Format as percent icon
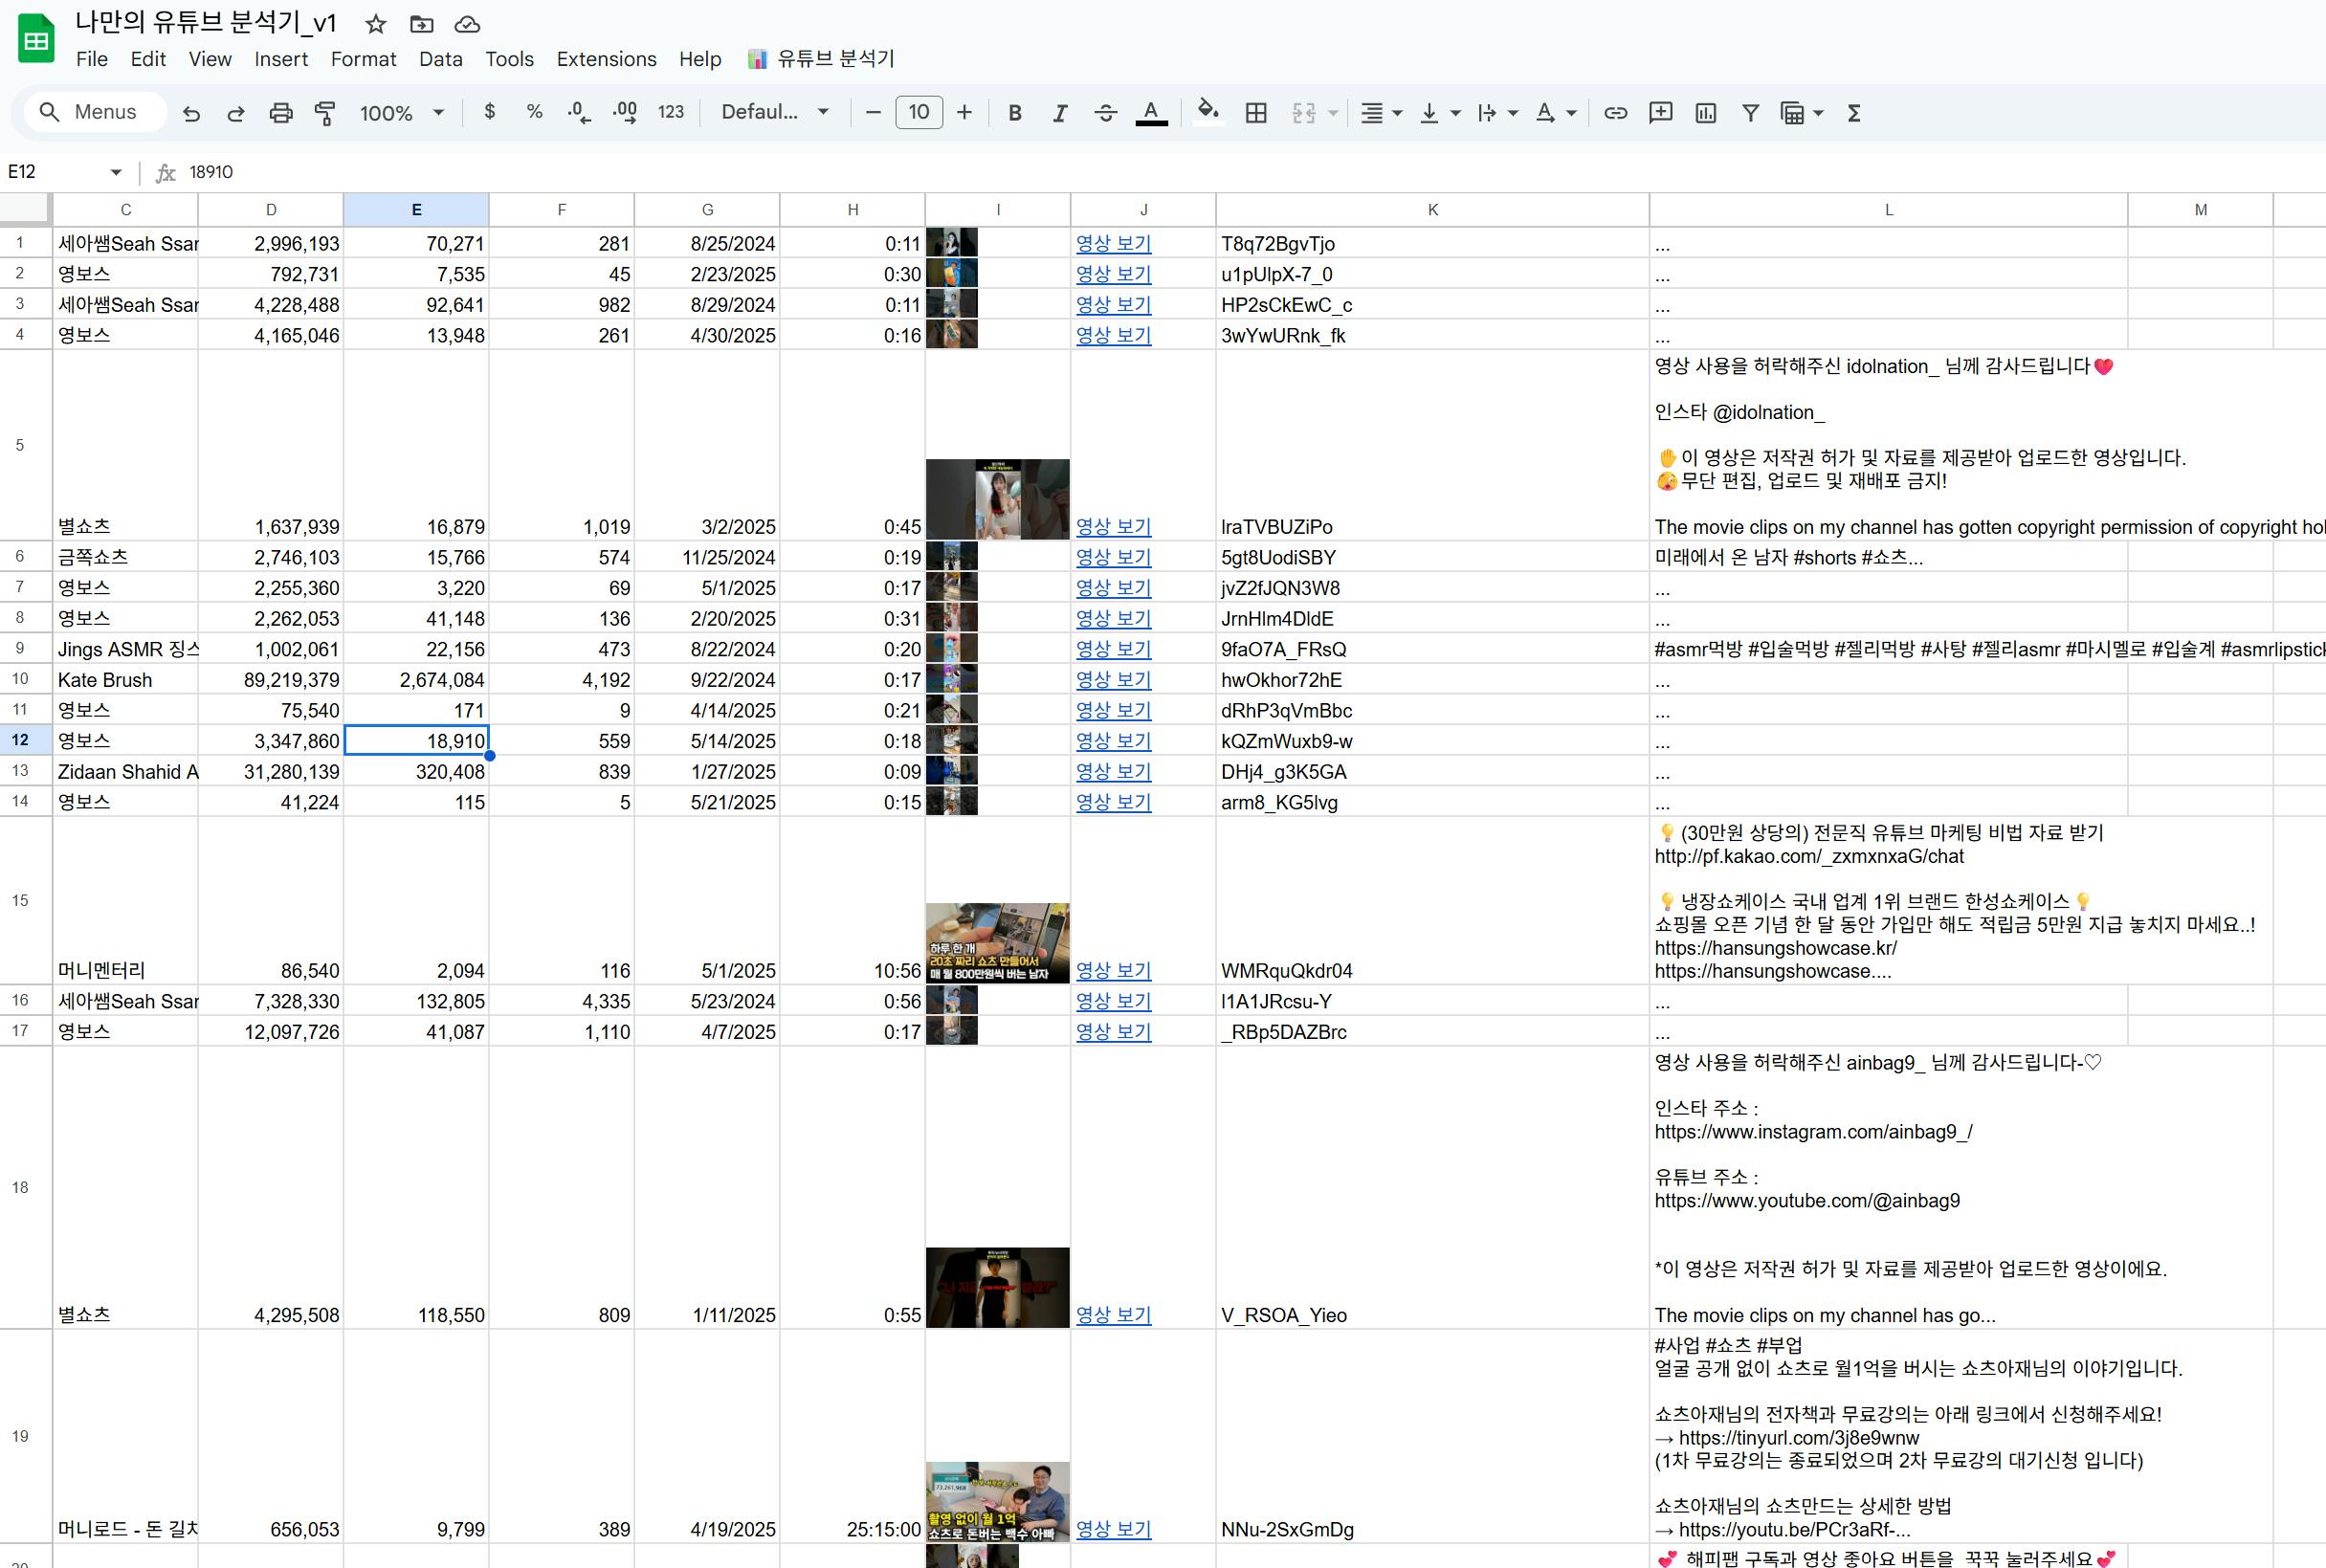This screenshot has width=2326, height=1568. (x=534, y=112)
